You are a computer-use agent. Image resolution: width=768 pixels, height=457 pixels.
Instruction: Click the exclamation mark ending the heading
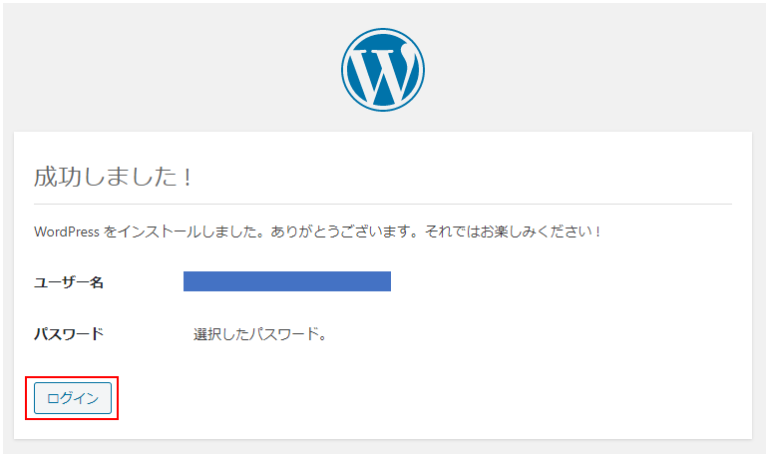185,178
